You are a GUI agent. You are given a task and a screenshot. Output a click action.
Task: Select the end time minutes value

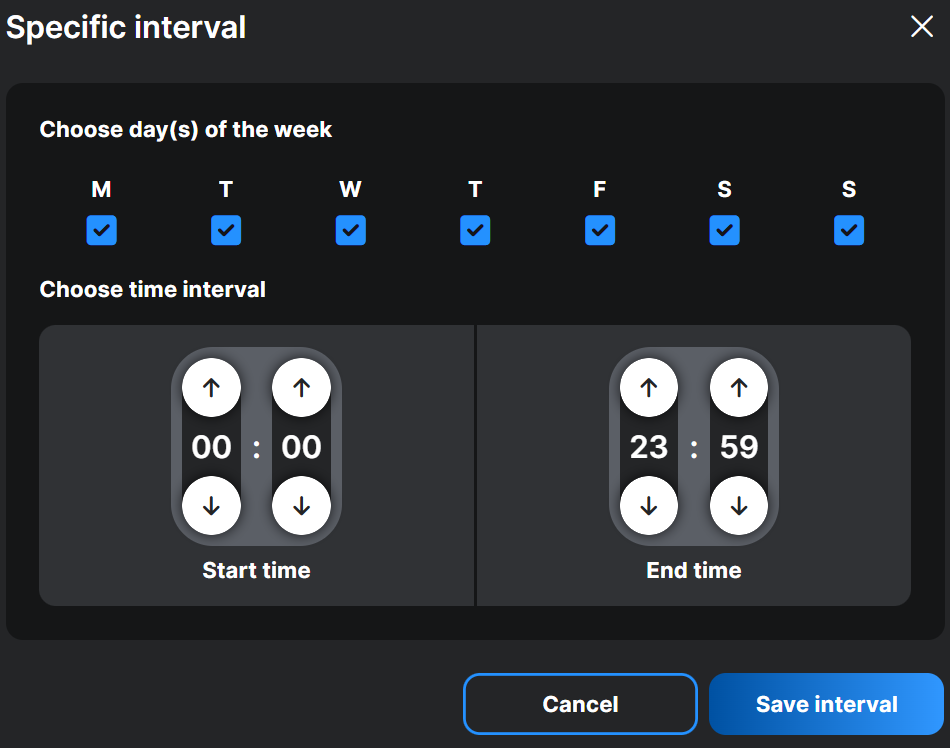738,447
